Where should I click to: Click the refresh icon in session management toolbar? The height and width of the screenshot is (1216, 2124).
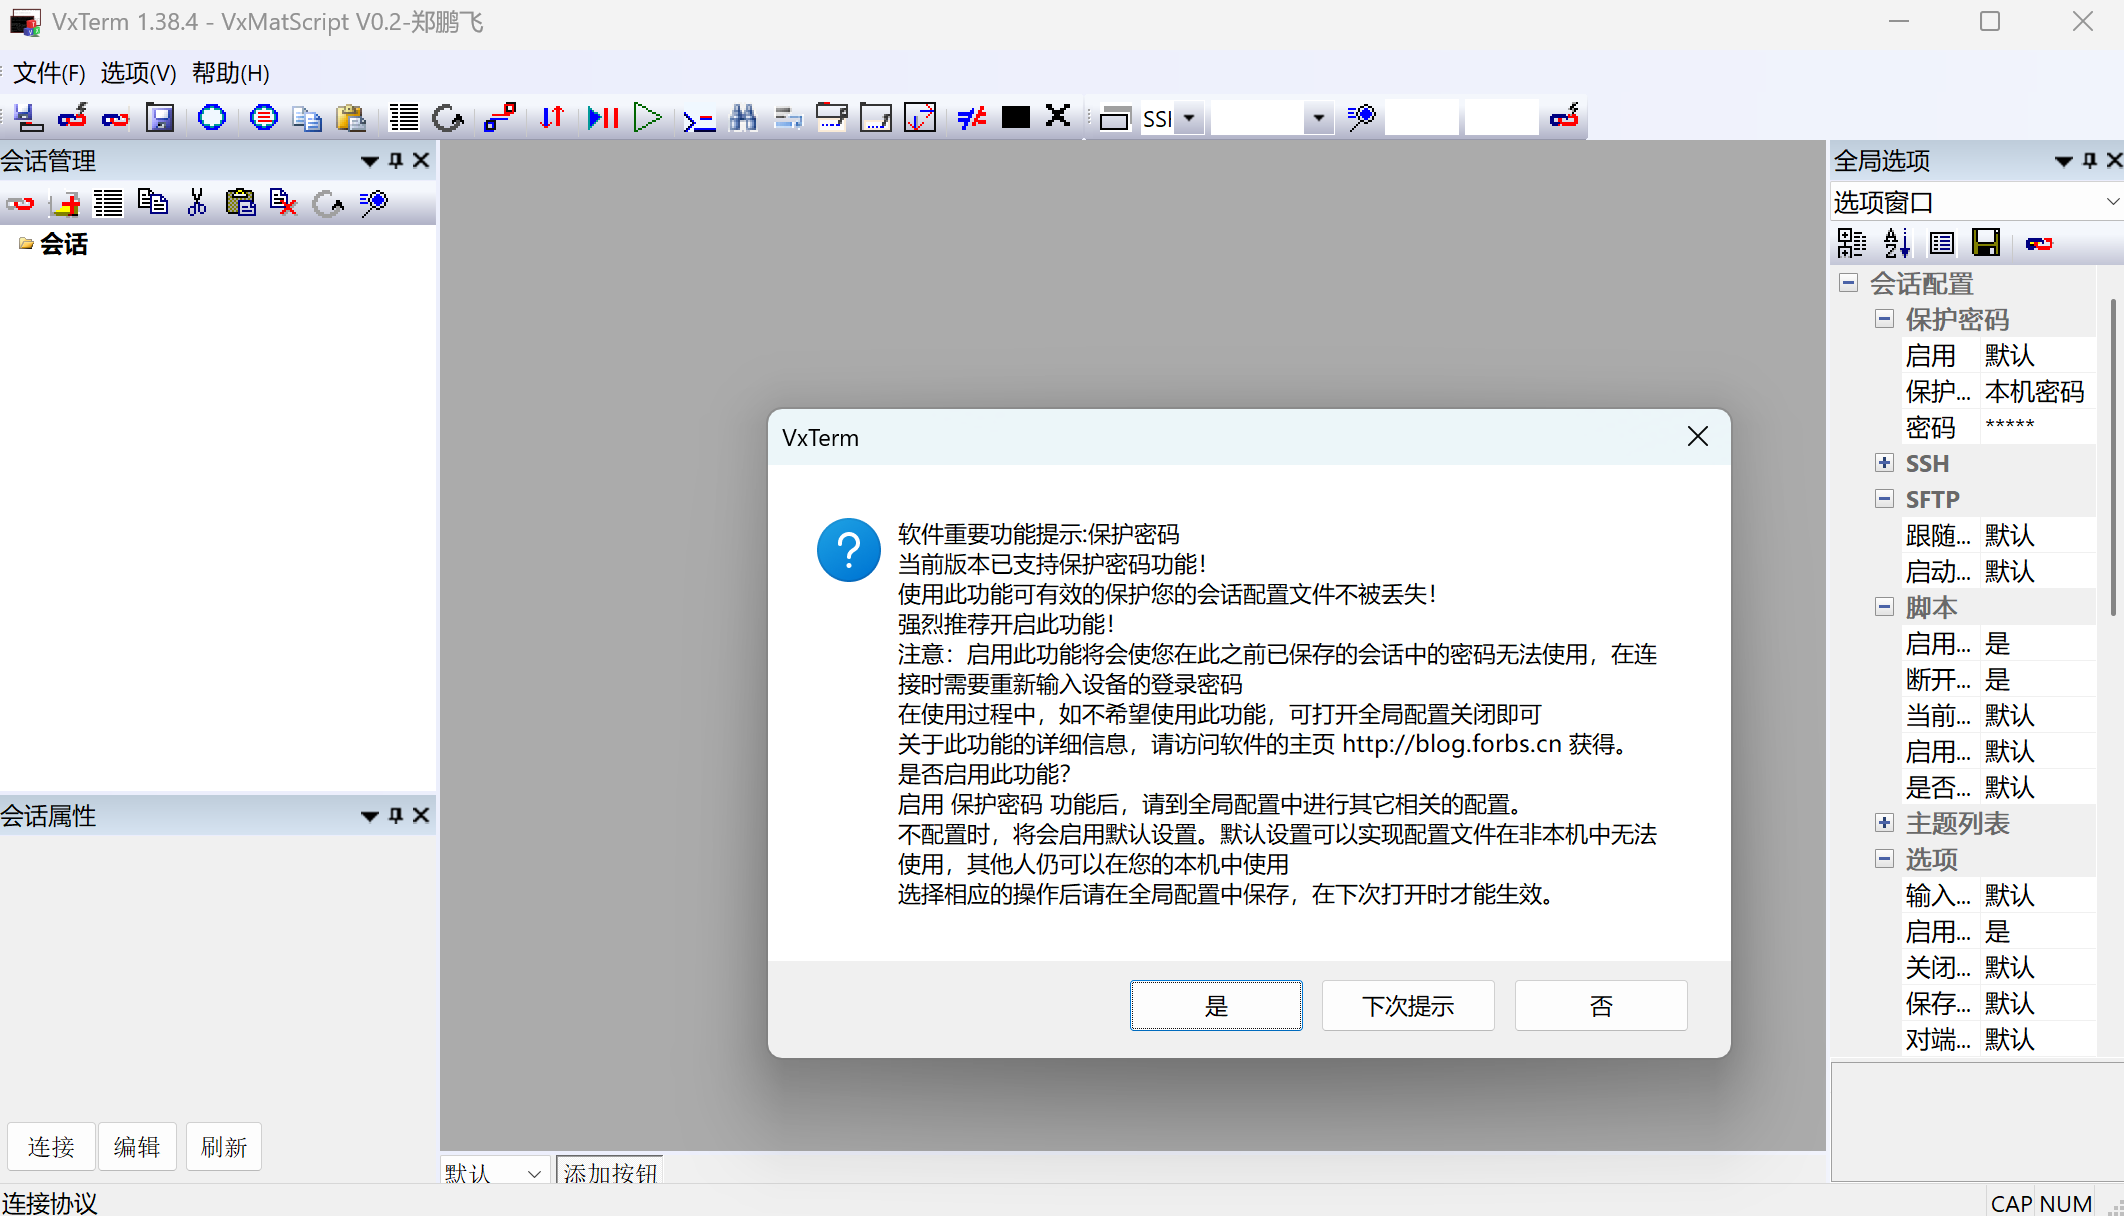pos(328,204)
